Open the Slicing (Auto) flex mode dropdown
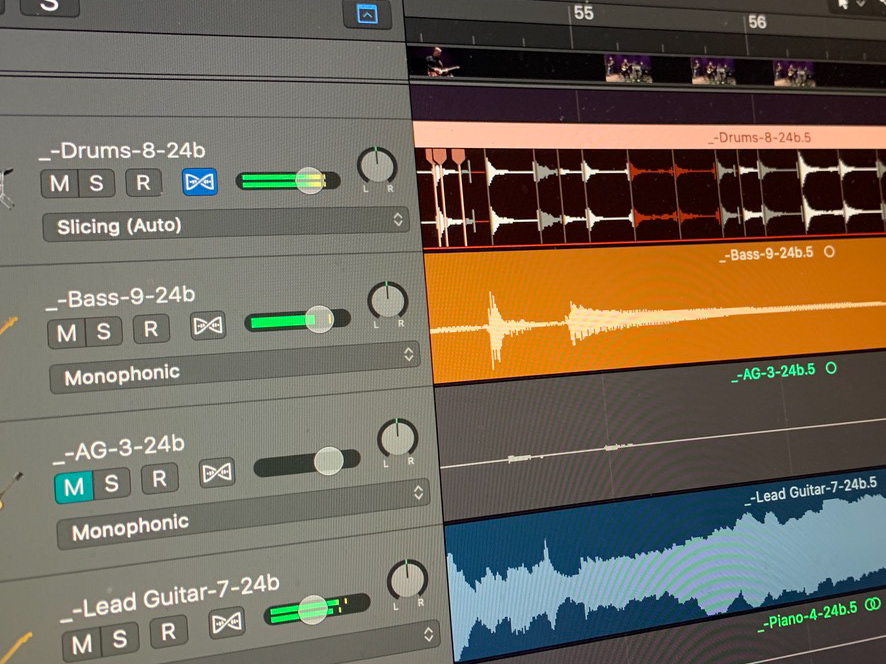 coord(226,224)
